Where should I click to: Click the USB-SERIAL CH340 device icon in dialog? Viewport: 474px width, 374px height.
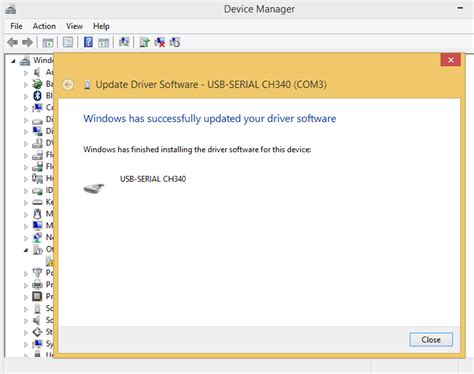94,188
